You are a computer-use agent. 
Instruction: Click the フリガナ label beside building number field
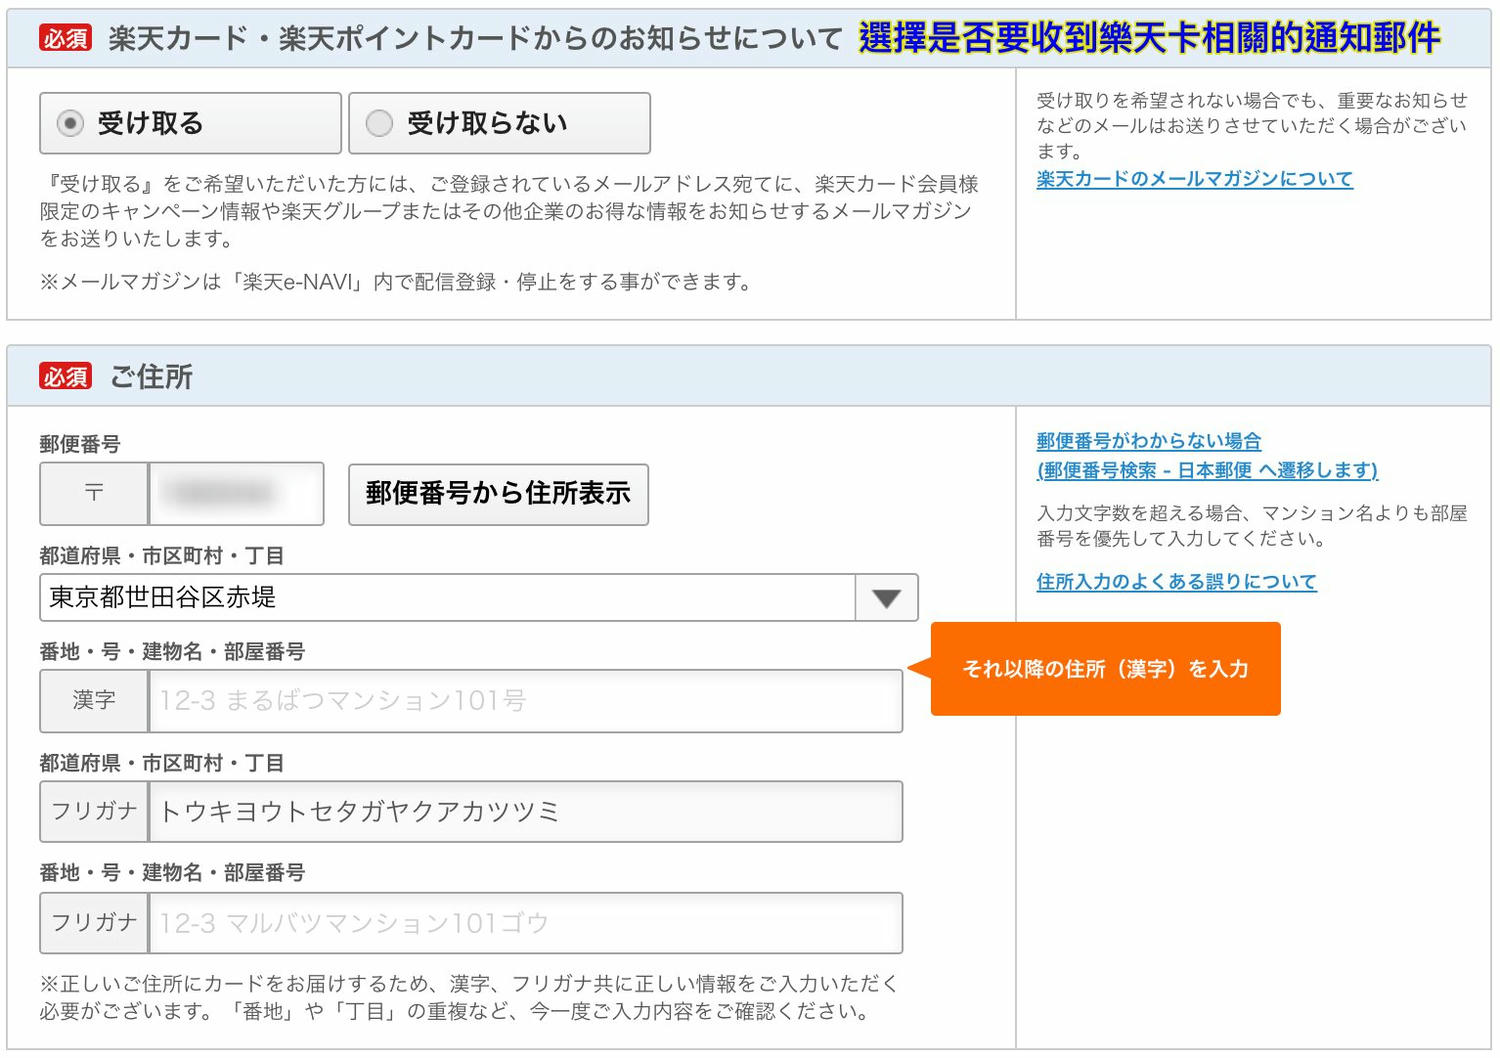click(x=93, y=923)
